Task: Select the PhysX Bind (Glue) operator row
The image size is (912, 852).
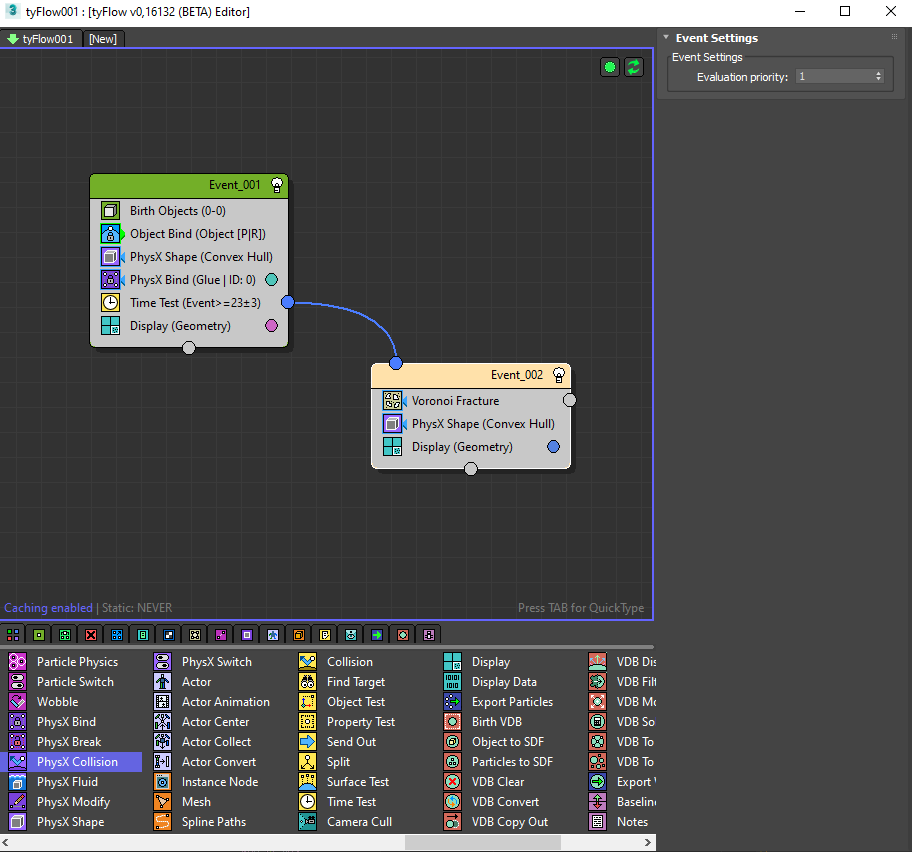Action: tap(188, 280)
